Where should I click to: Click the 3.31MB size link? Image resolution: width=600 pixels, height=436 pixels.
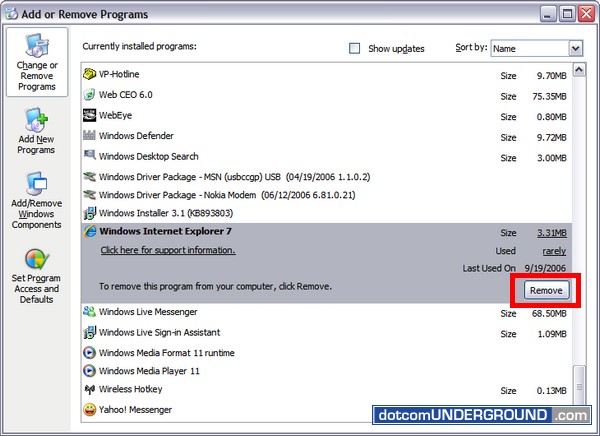pos(551,233)
